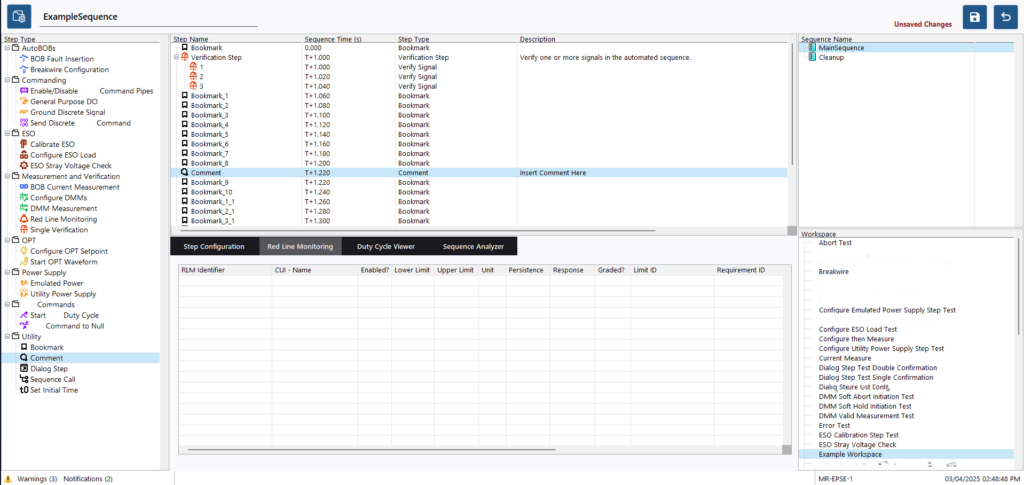This screenshot has width=1024, height=485.
Task: Collapse the Verification Step row
Action: pos(176,57)
